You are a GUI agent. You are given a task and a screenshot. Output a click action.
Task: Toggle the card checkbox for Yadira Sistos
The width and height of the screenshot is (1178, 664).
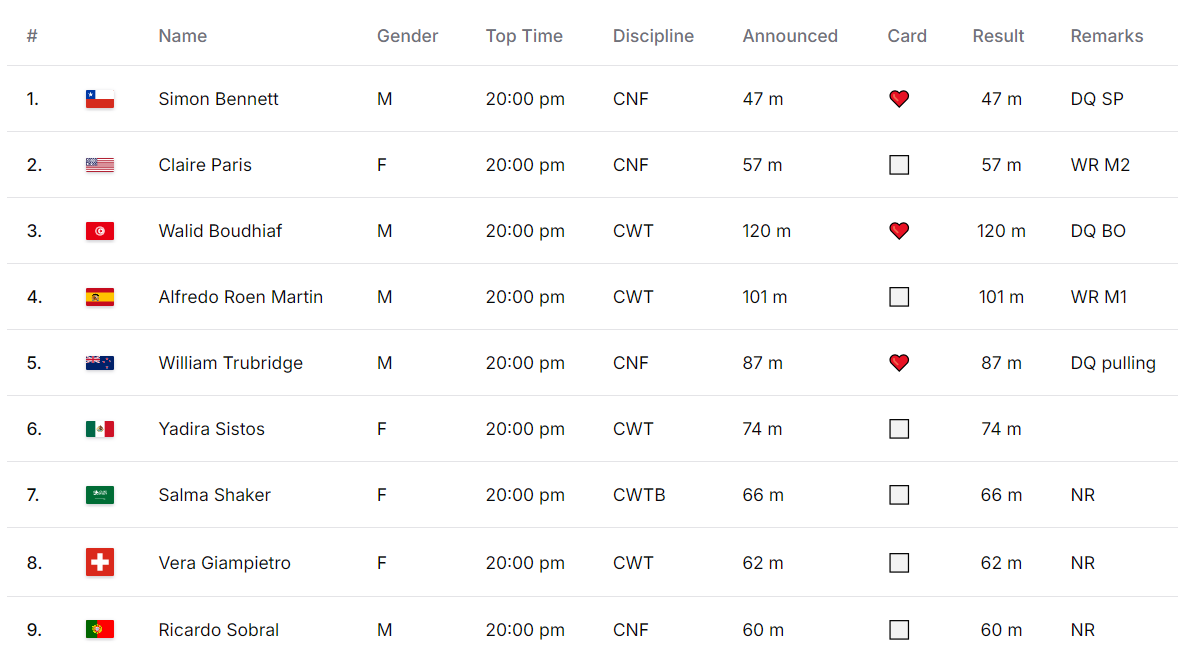click(899, 429)
